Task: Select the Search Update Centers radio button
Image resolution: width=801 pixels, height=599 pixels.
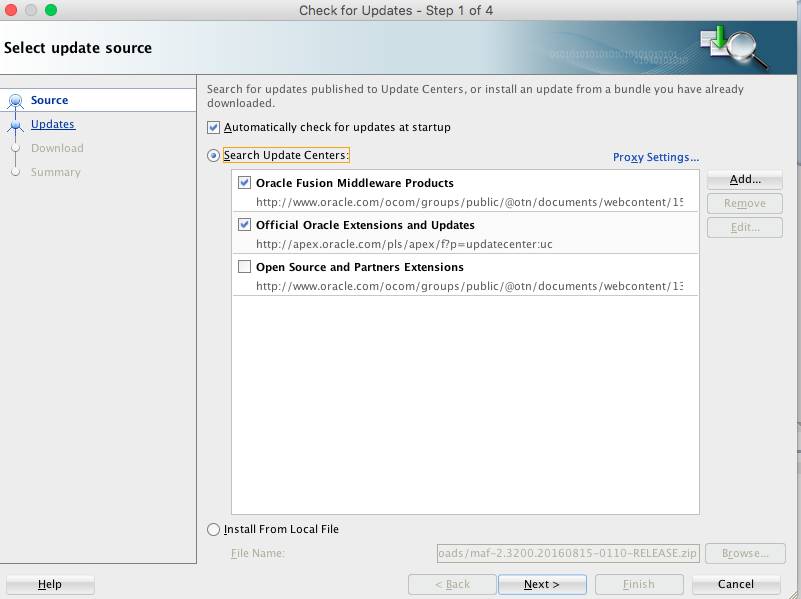Action: 214,155
